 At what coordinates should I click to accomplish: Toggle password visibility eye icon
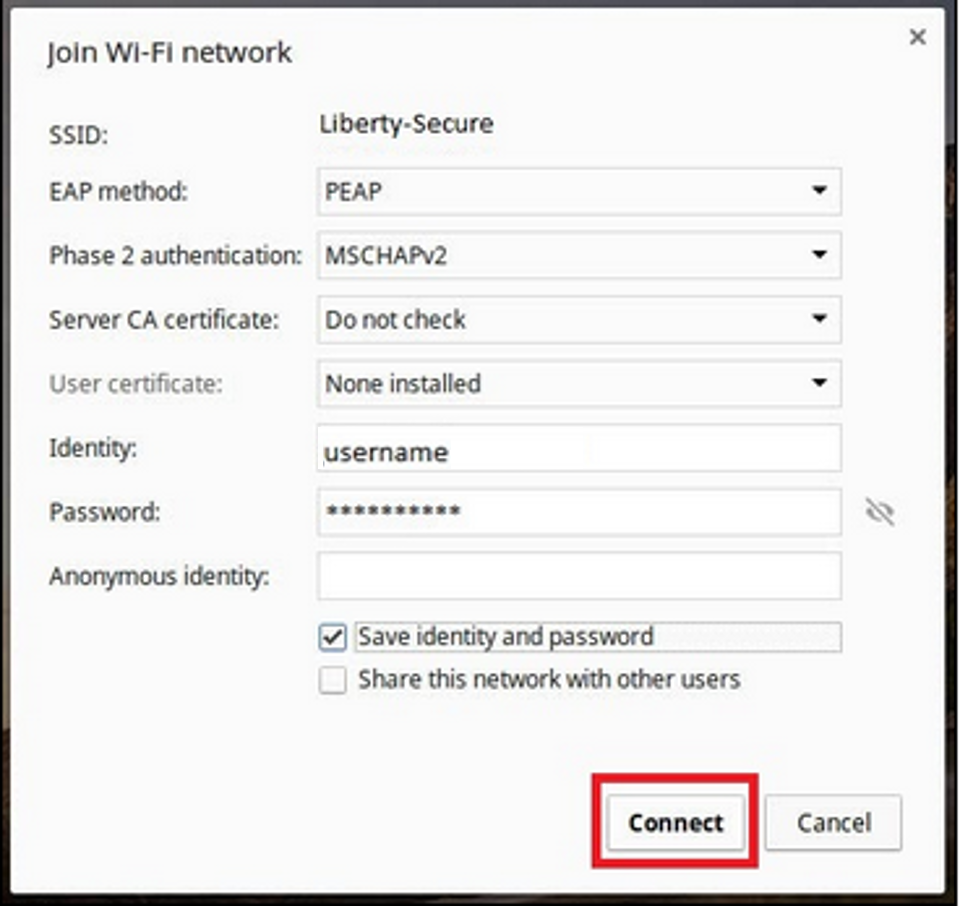[880, 513]
